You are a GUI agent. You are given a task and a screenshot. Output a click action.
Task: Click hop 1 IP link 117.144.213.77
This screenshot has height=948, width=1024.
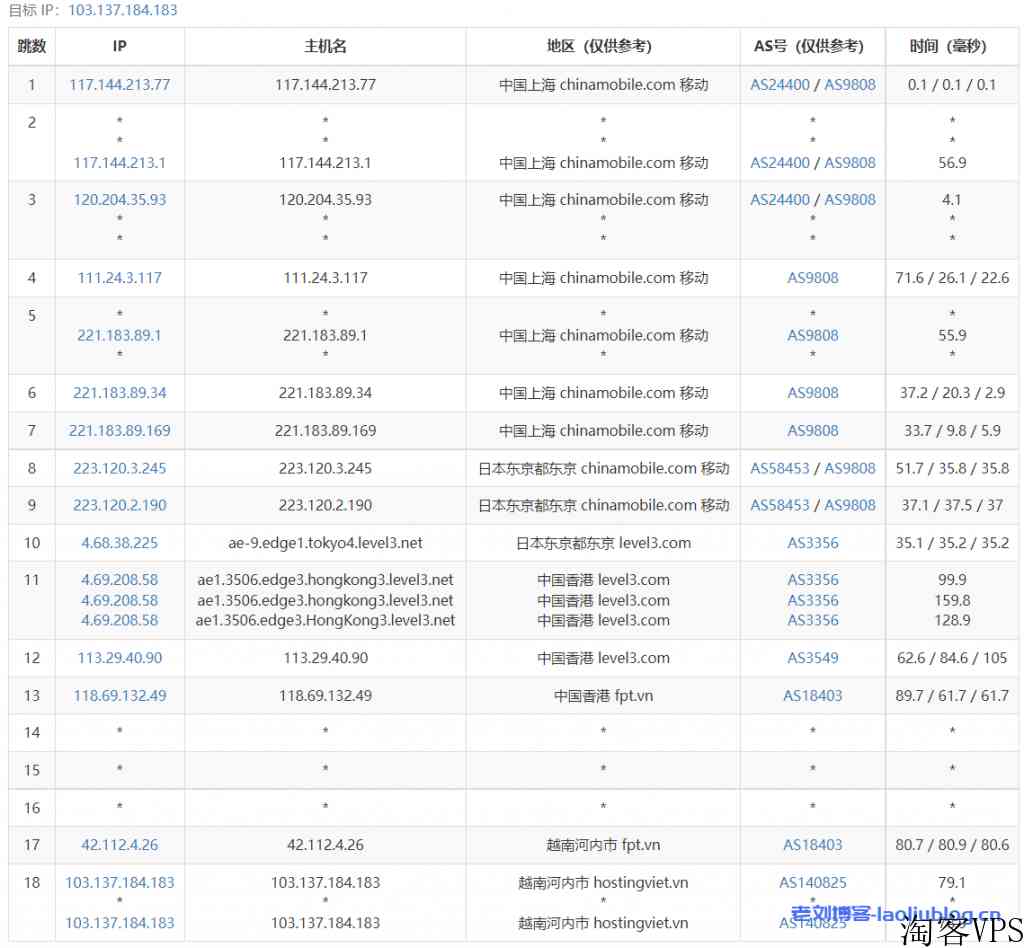click(120, 84)
